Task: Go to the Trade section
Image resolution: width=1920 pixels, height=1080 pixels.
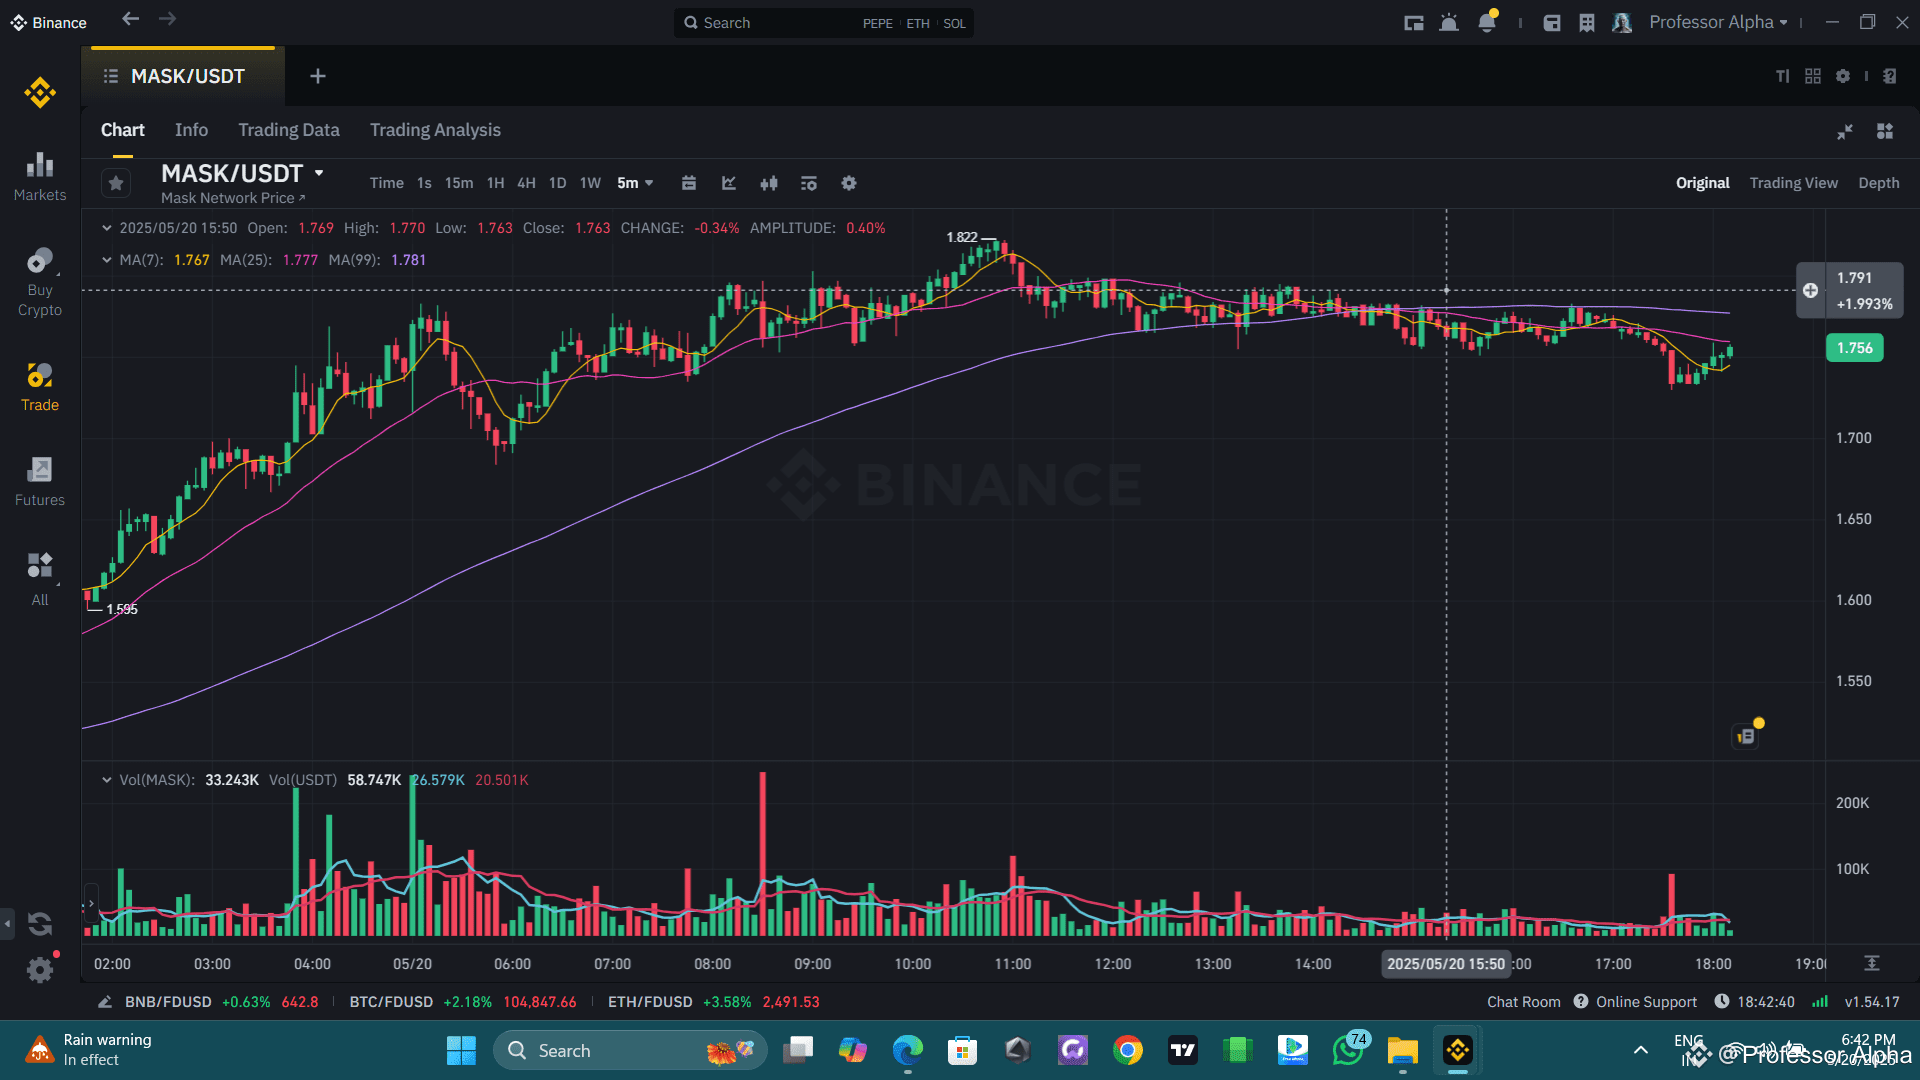Action: 40,387
